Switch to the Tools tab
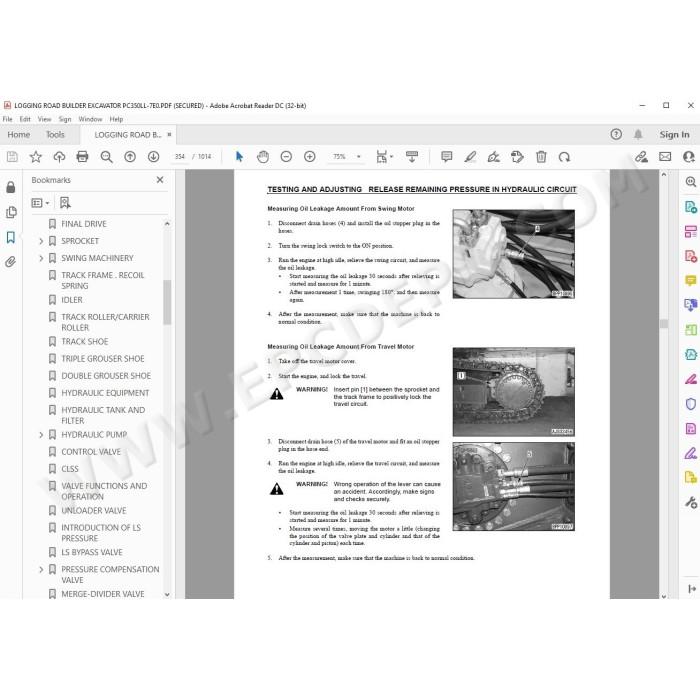The width and height of the screenshot is (700, 700). (x=55, y=134)
